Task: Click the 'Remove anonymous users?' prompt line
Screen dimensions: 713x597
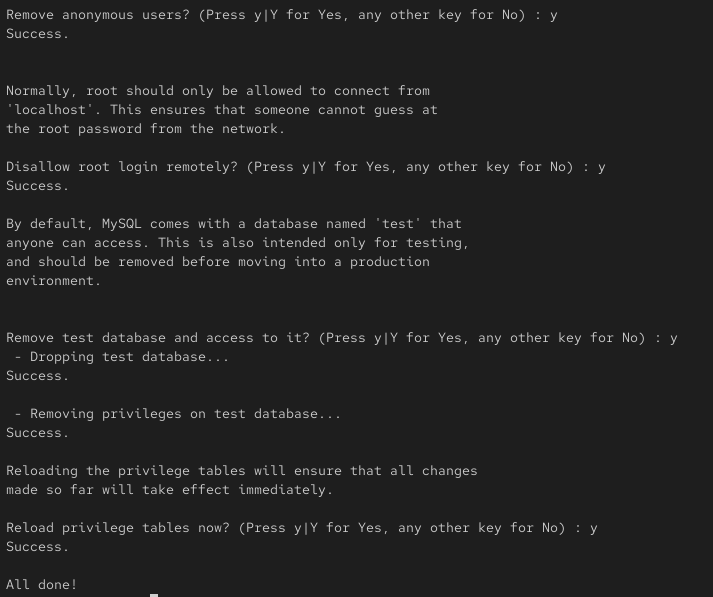Action: tap(281, 15)
